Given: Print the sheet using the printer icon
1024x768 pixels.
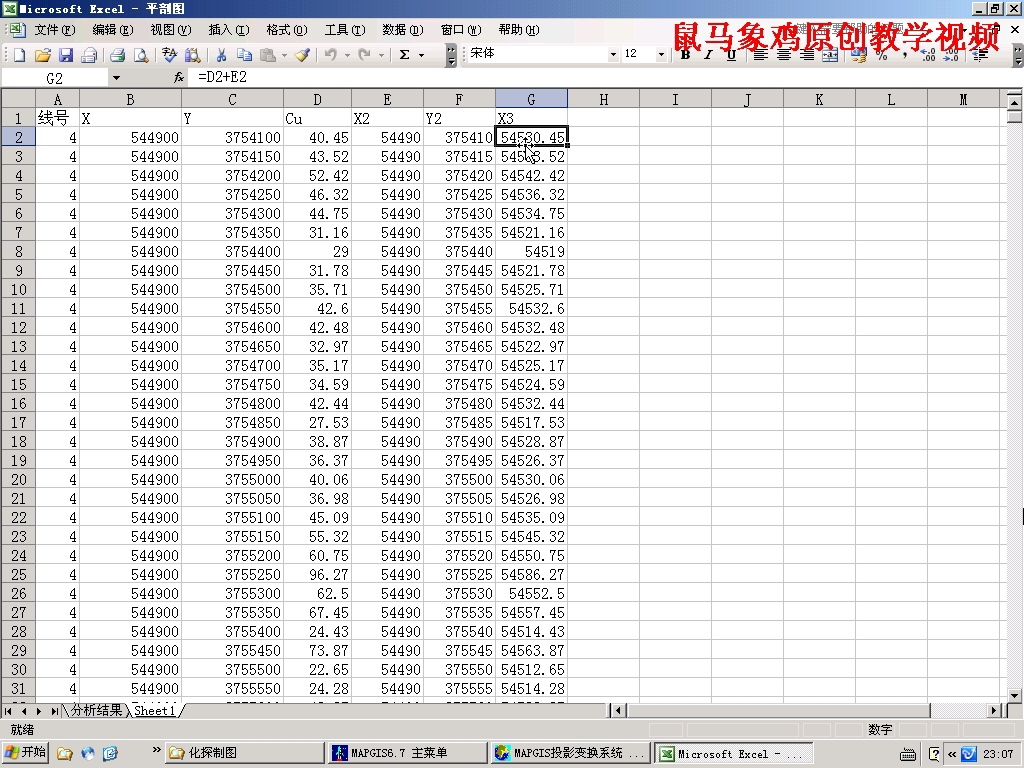Looking at the screenshot, I should [x=118, y=56].
